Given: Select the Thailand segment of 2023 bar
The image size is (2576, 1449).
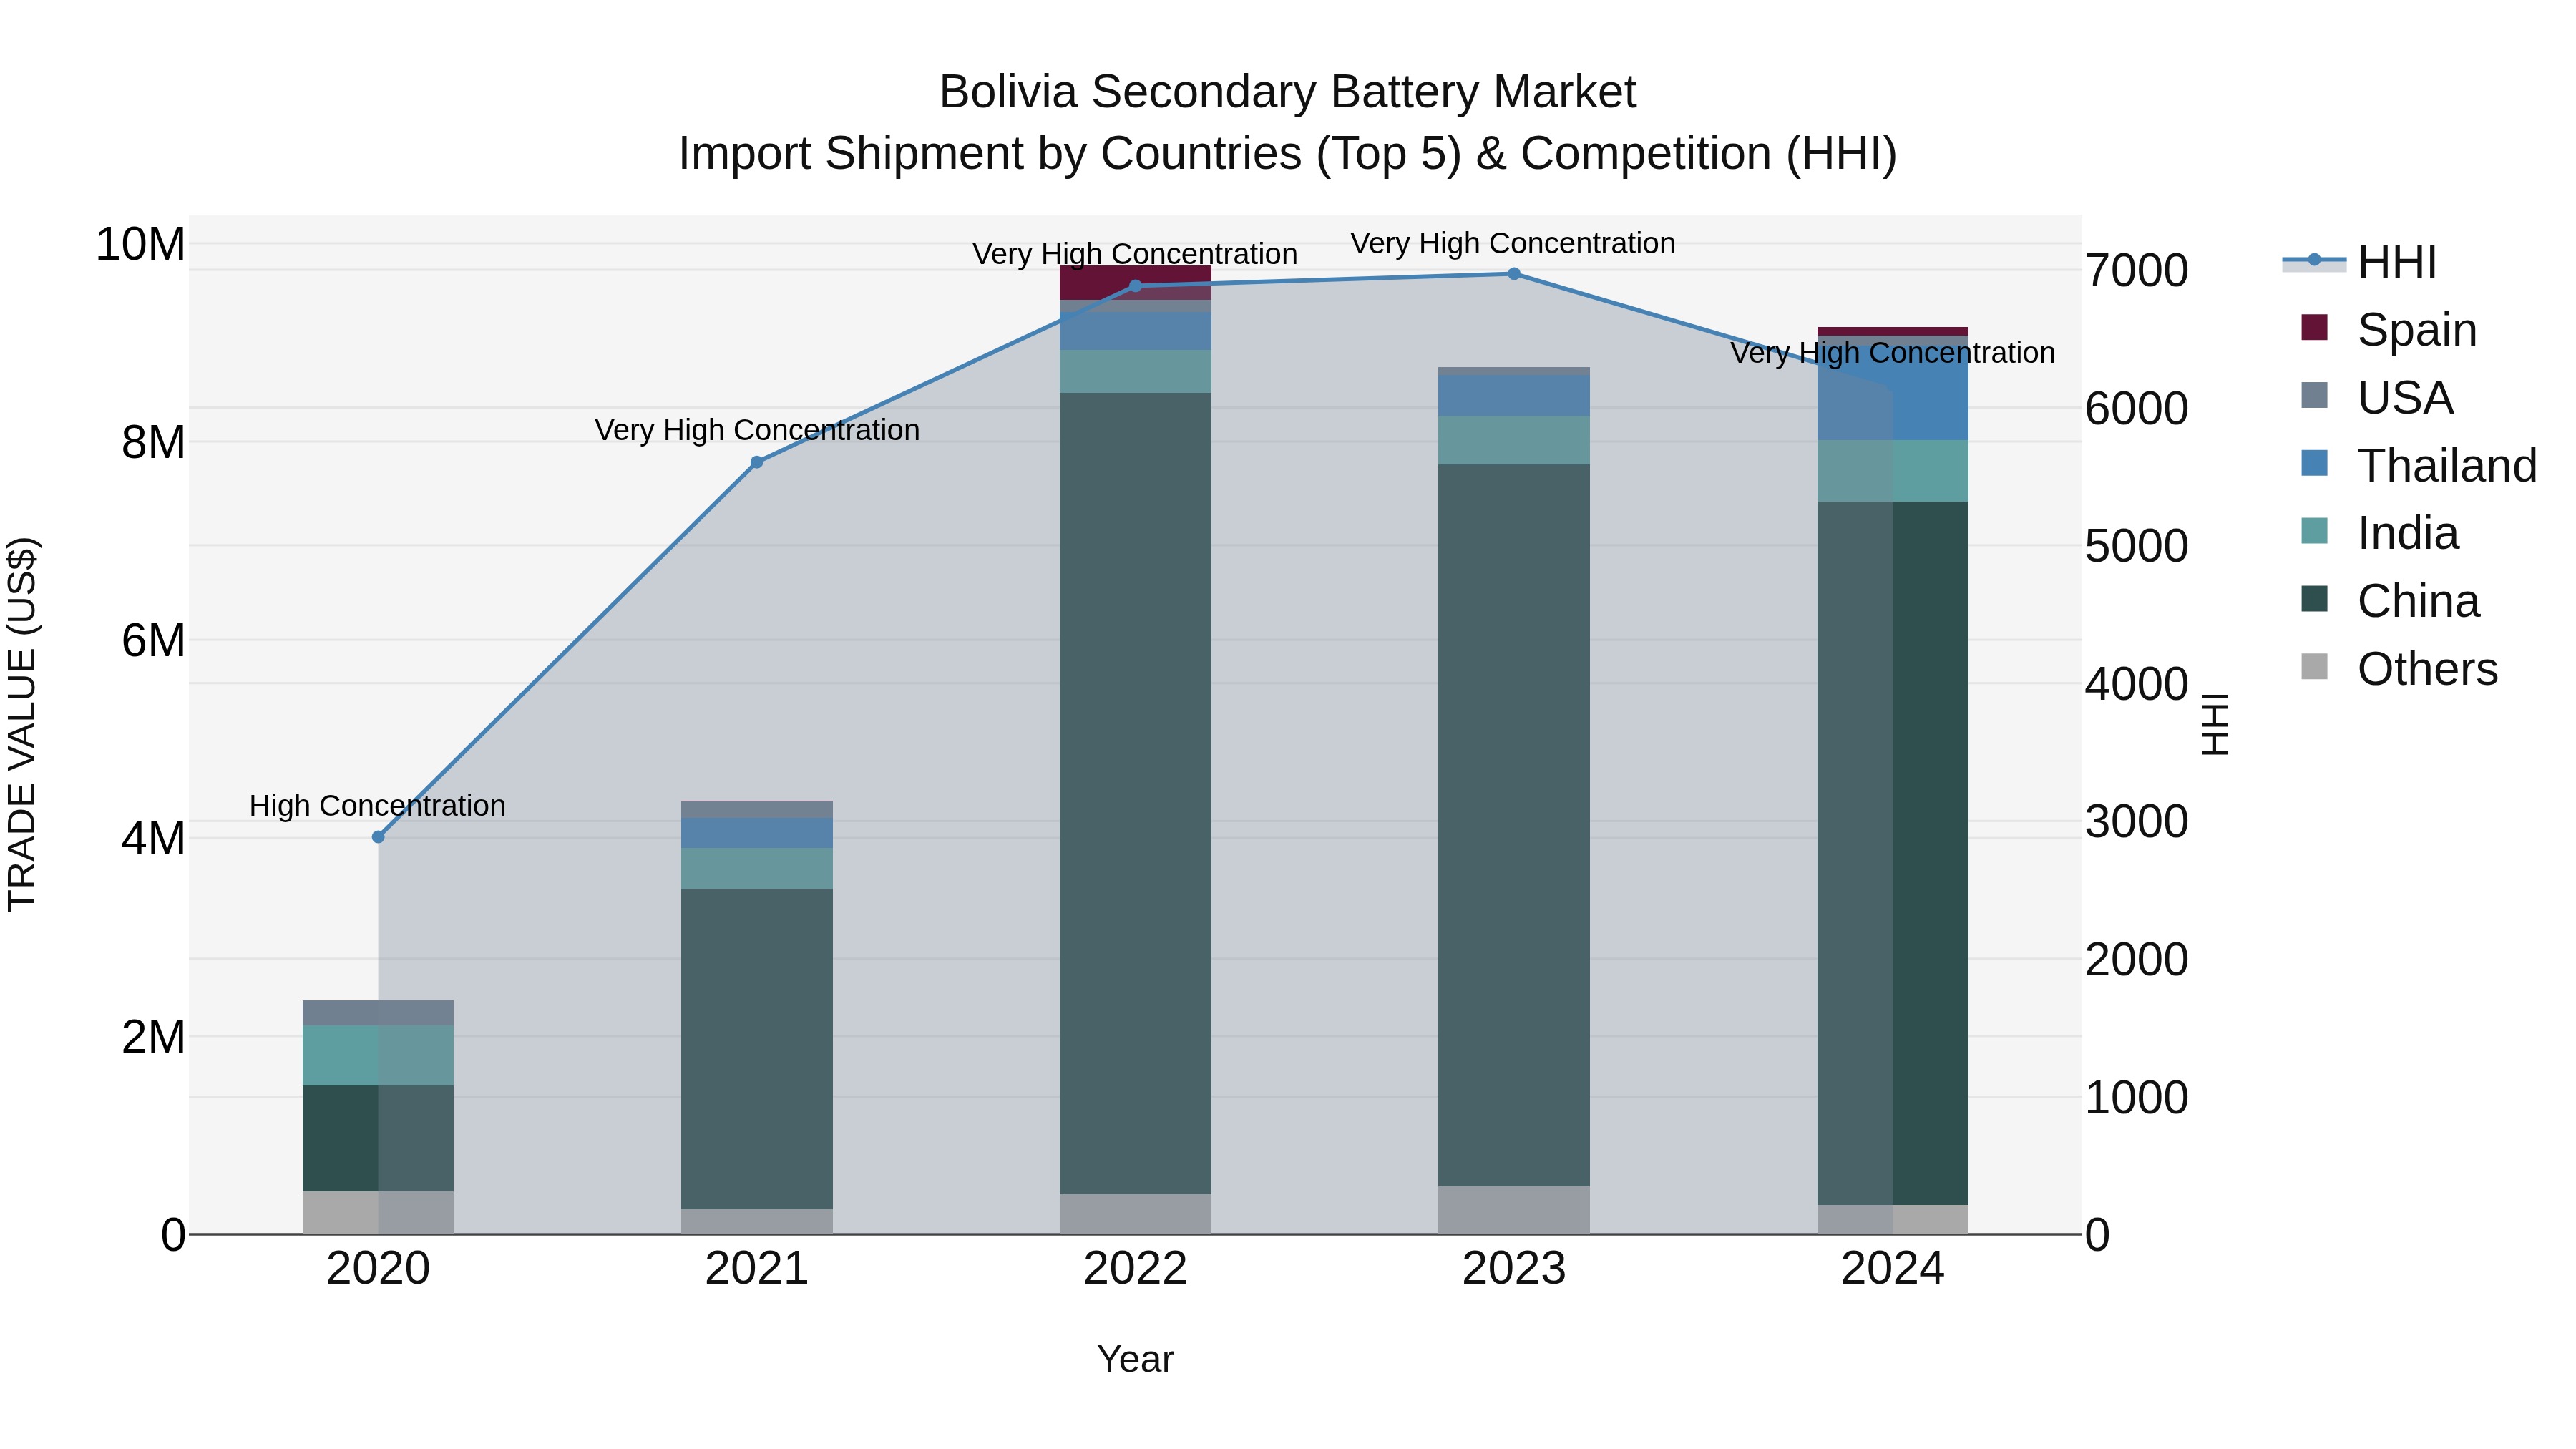Looking at the screenshot, I should tap(1514, 396).
